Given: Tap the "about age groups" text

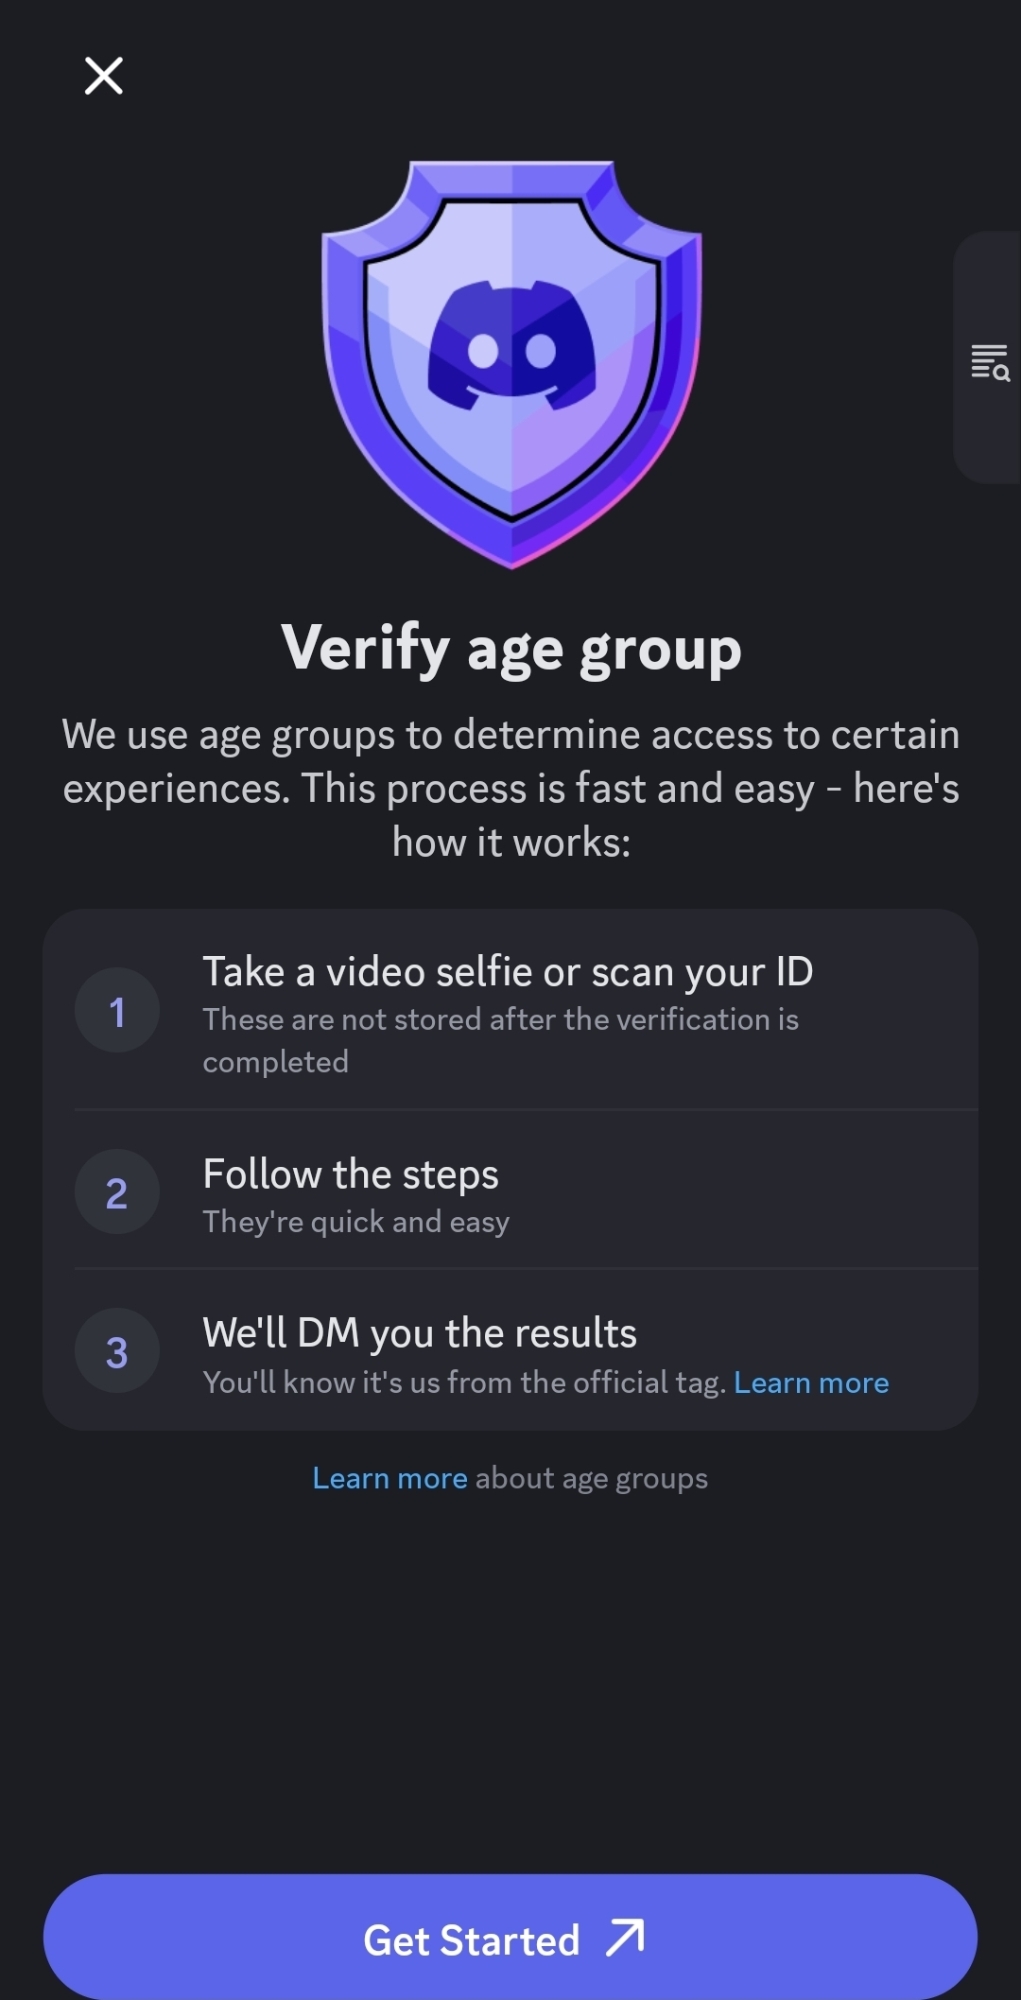Looking at the screenshot, I should 591,1478.
